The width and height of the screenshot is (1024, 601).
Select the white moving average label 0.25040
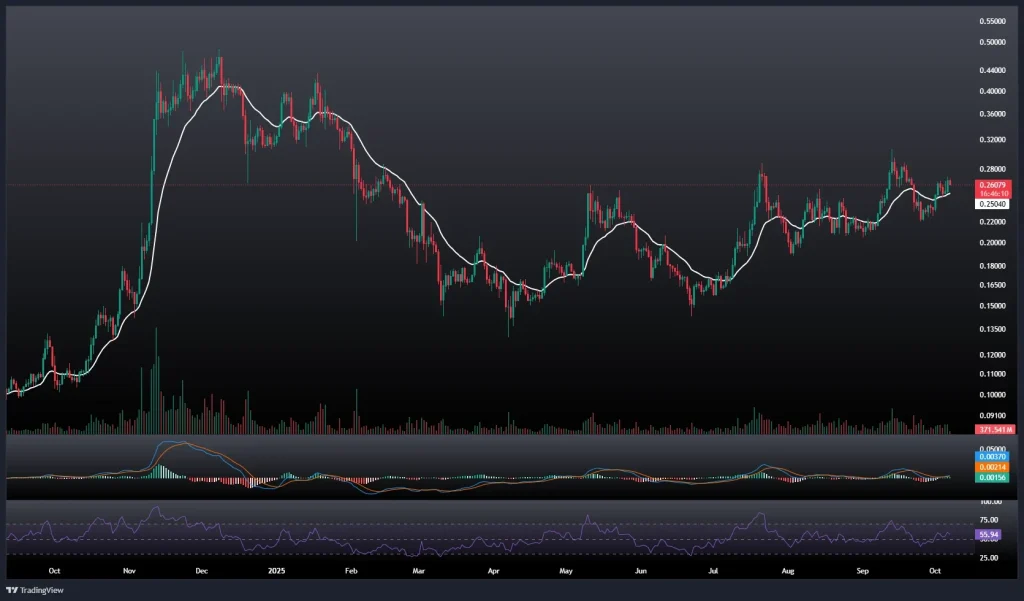point(994,204)
